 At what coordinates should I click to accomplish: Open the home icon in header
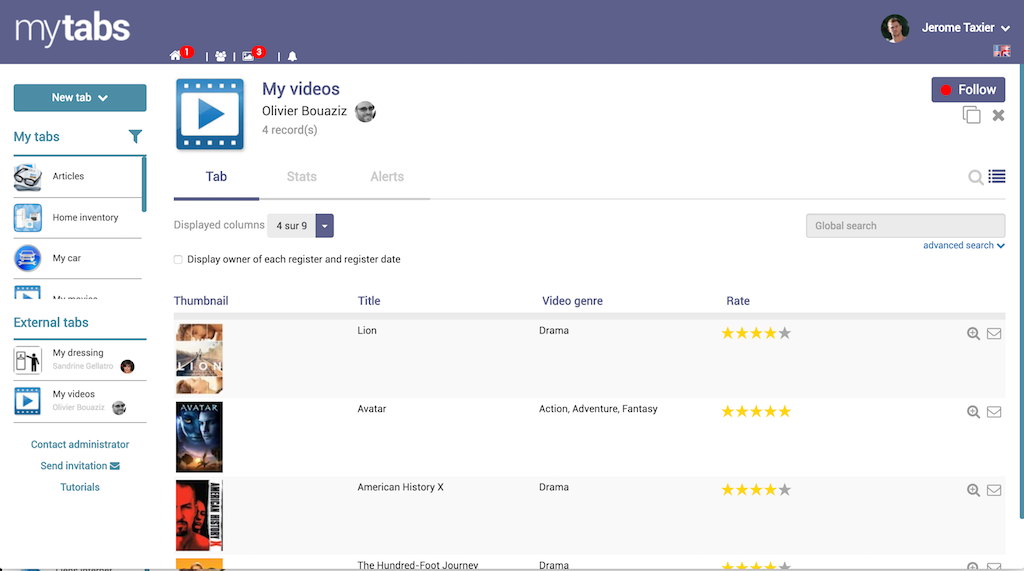175,56
